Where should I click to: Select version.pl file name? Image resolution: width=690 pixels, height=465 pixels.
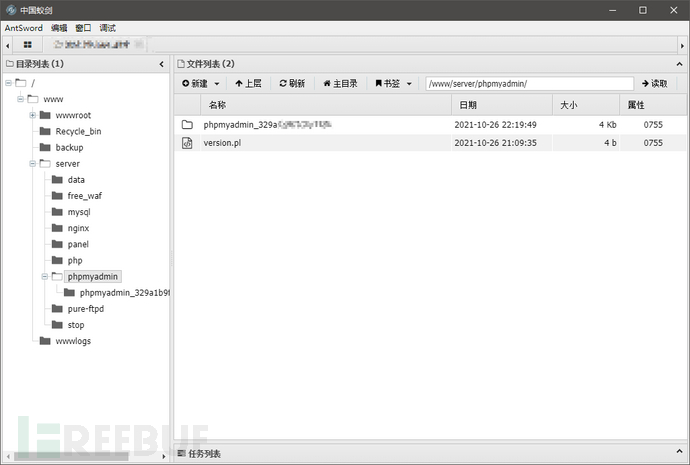point(222,143)
